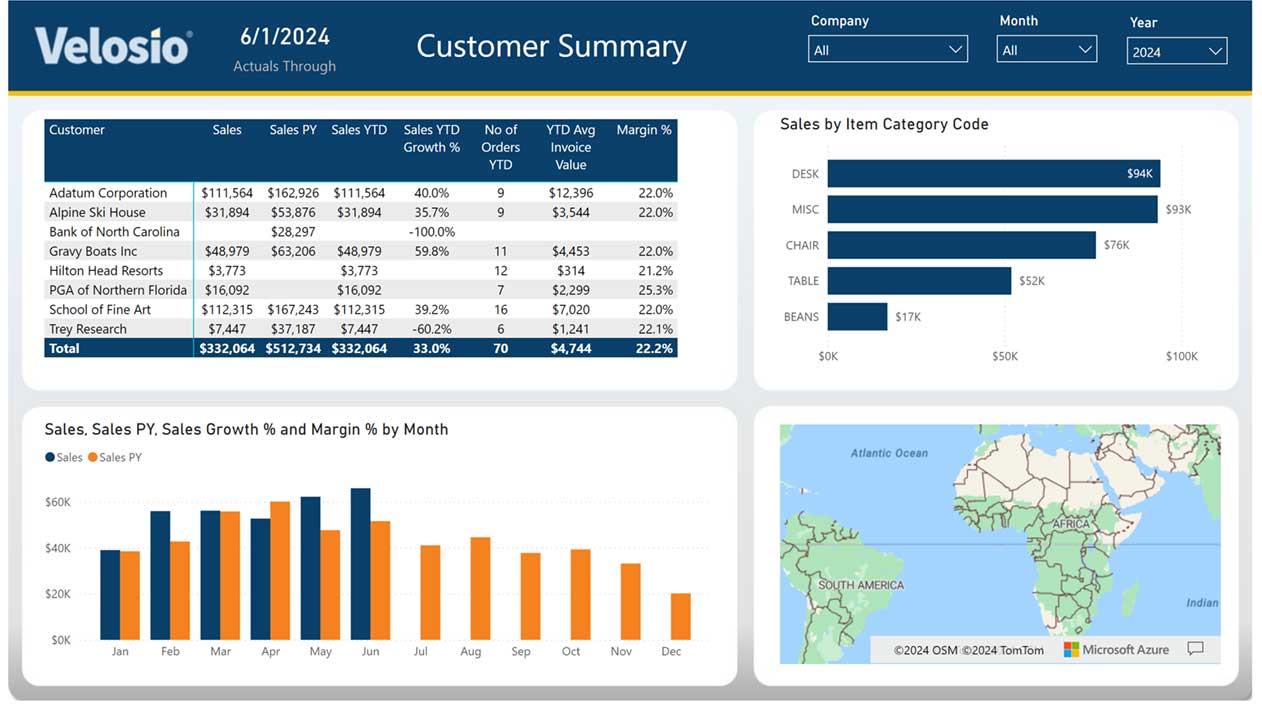The image size is (1262, 710).
Task: Click the AFRICA label on the map
Action: pos(1071,523)
